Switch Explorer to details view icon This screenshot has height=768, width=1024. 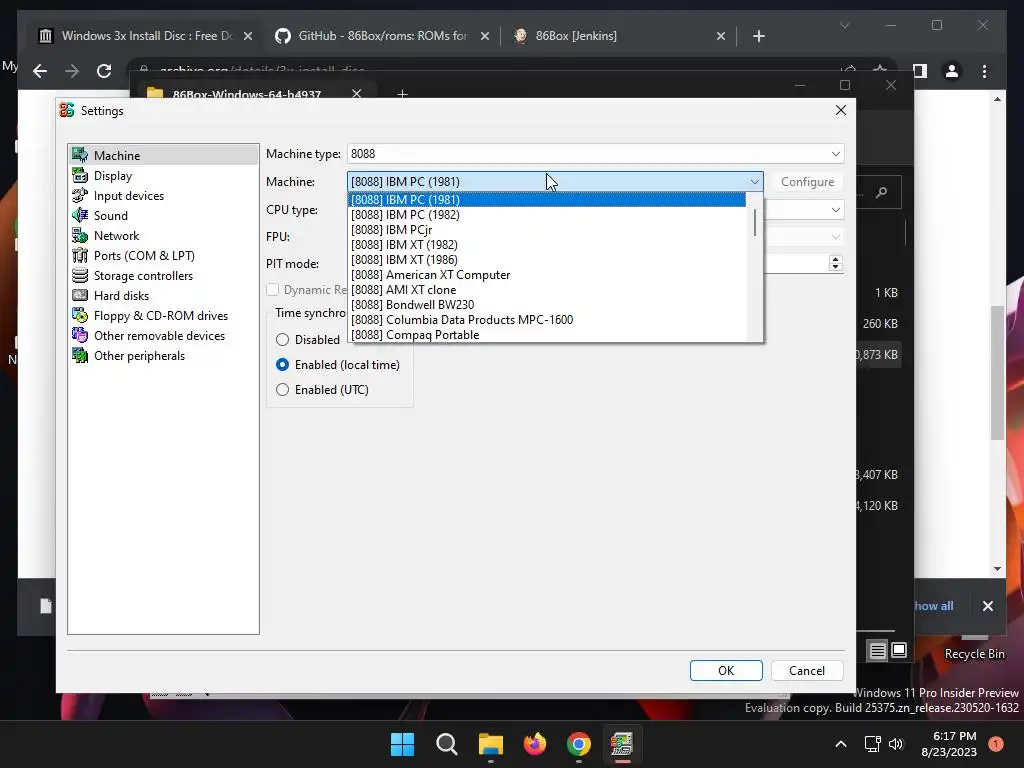(x=877, y=650)
